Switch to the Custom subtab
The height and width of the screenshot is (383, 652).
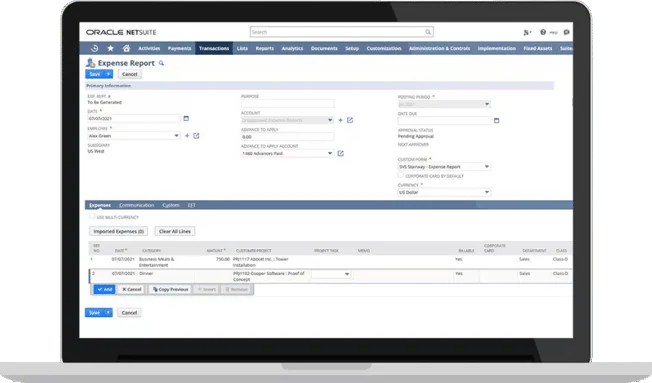[x=171, y=205]
